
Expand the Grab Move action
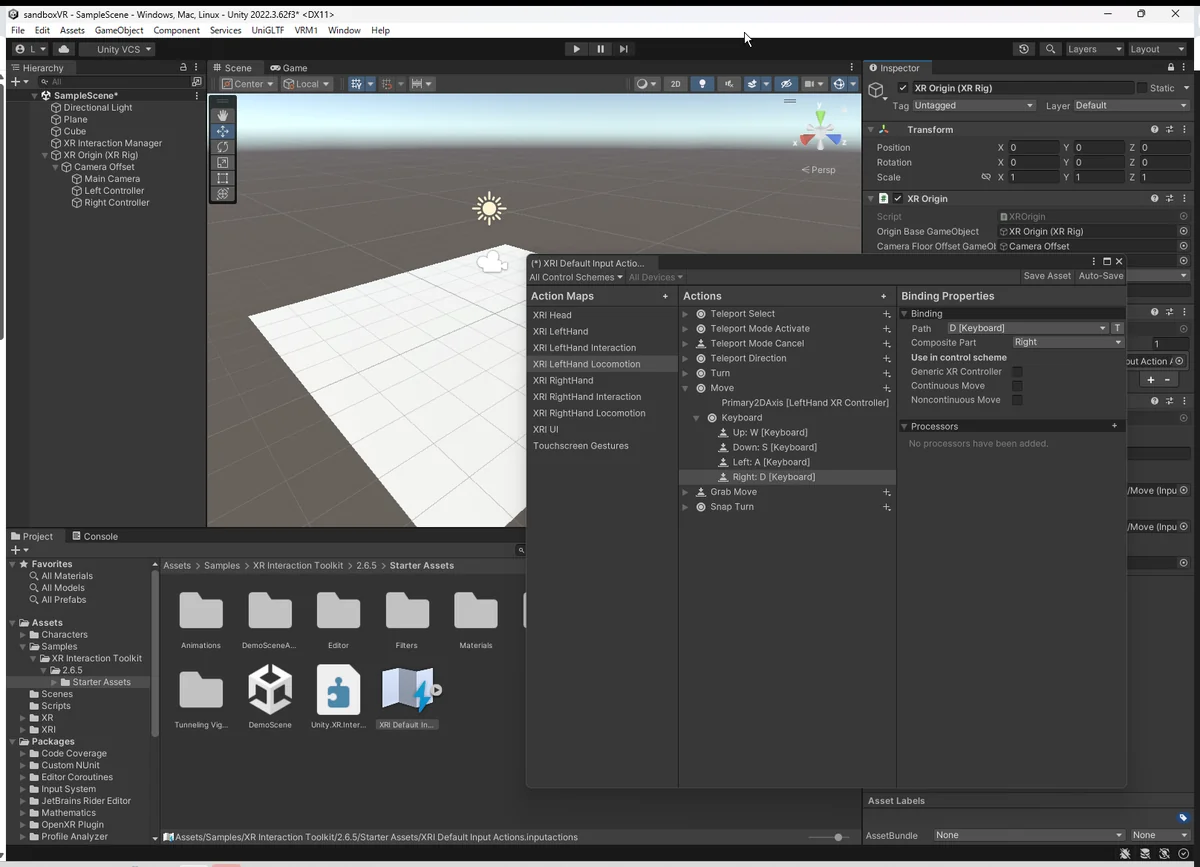pyautogui.click(x=686, y=492)
